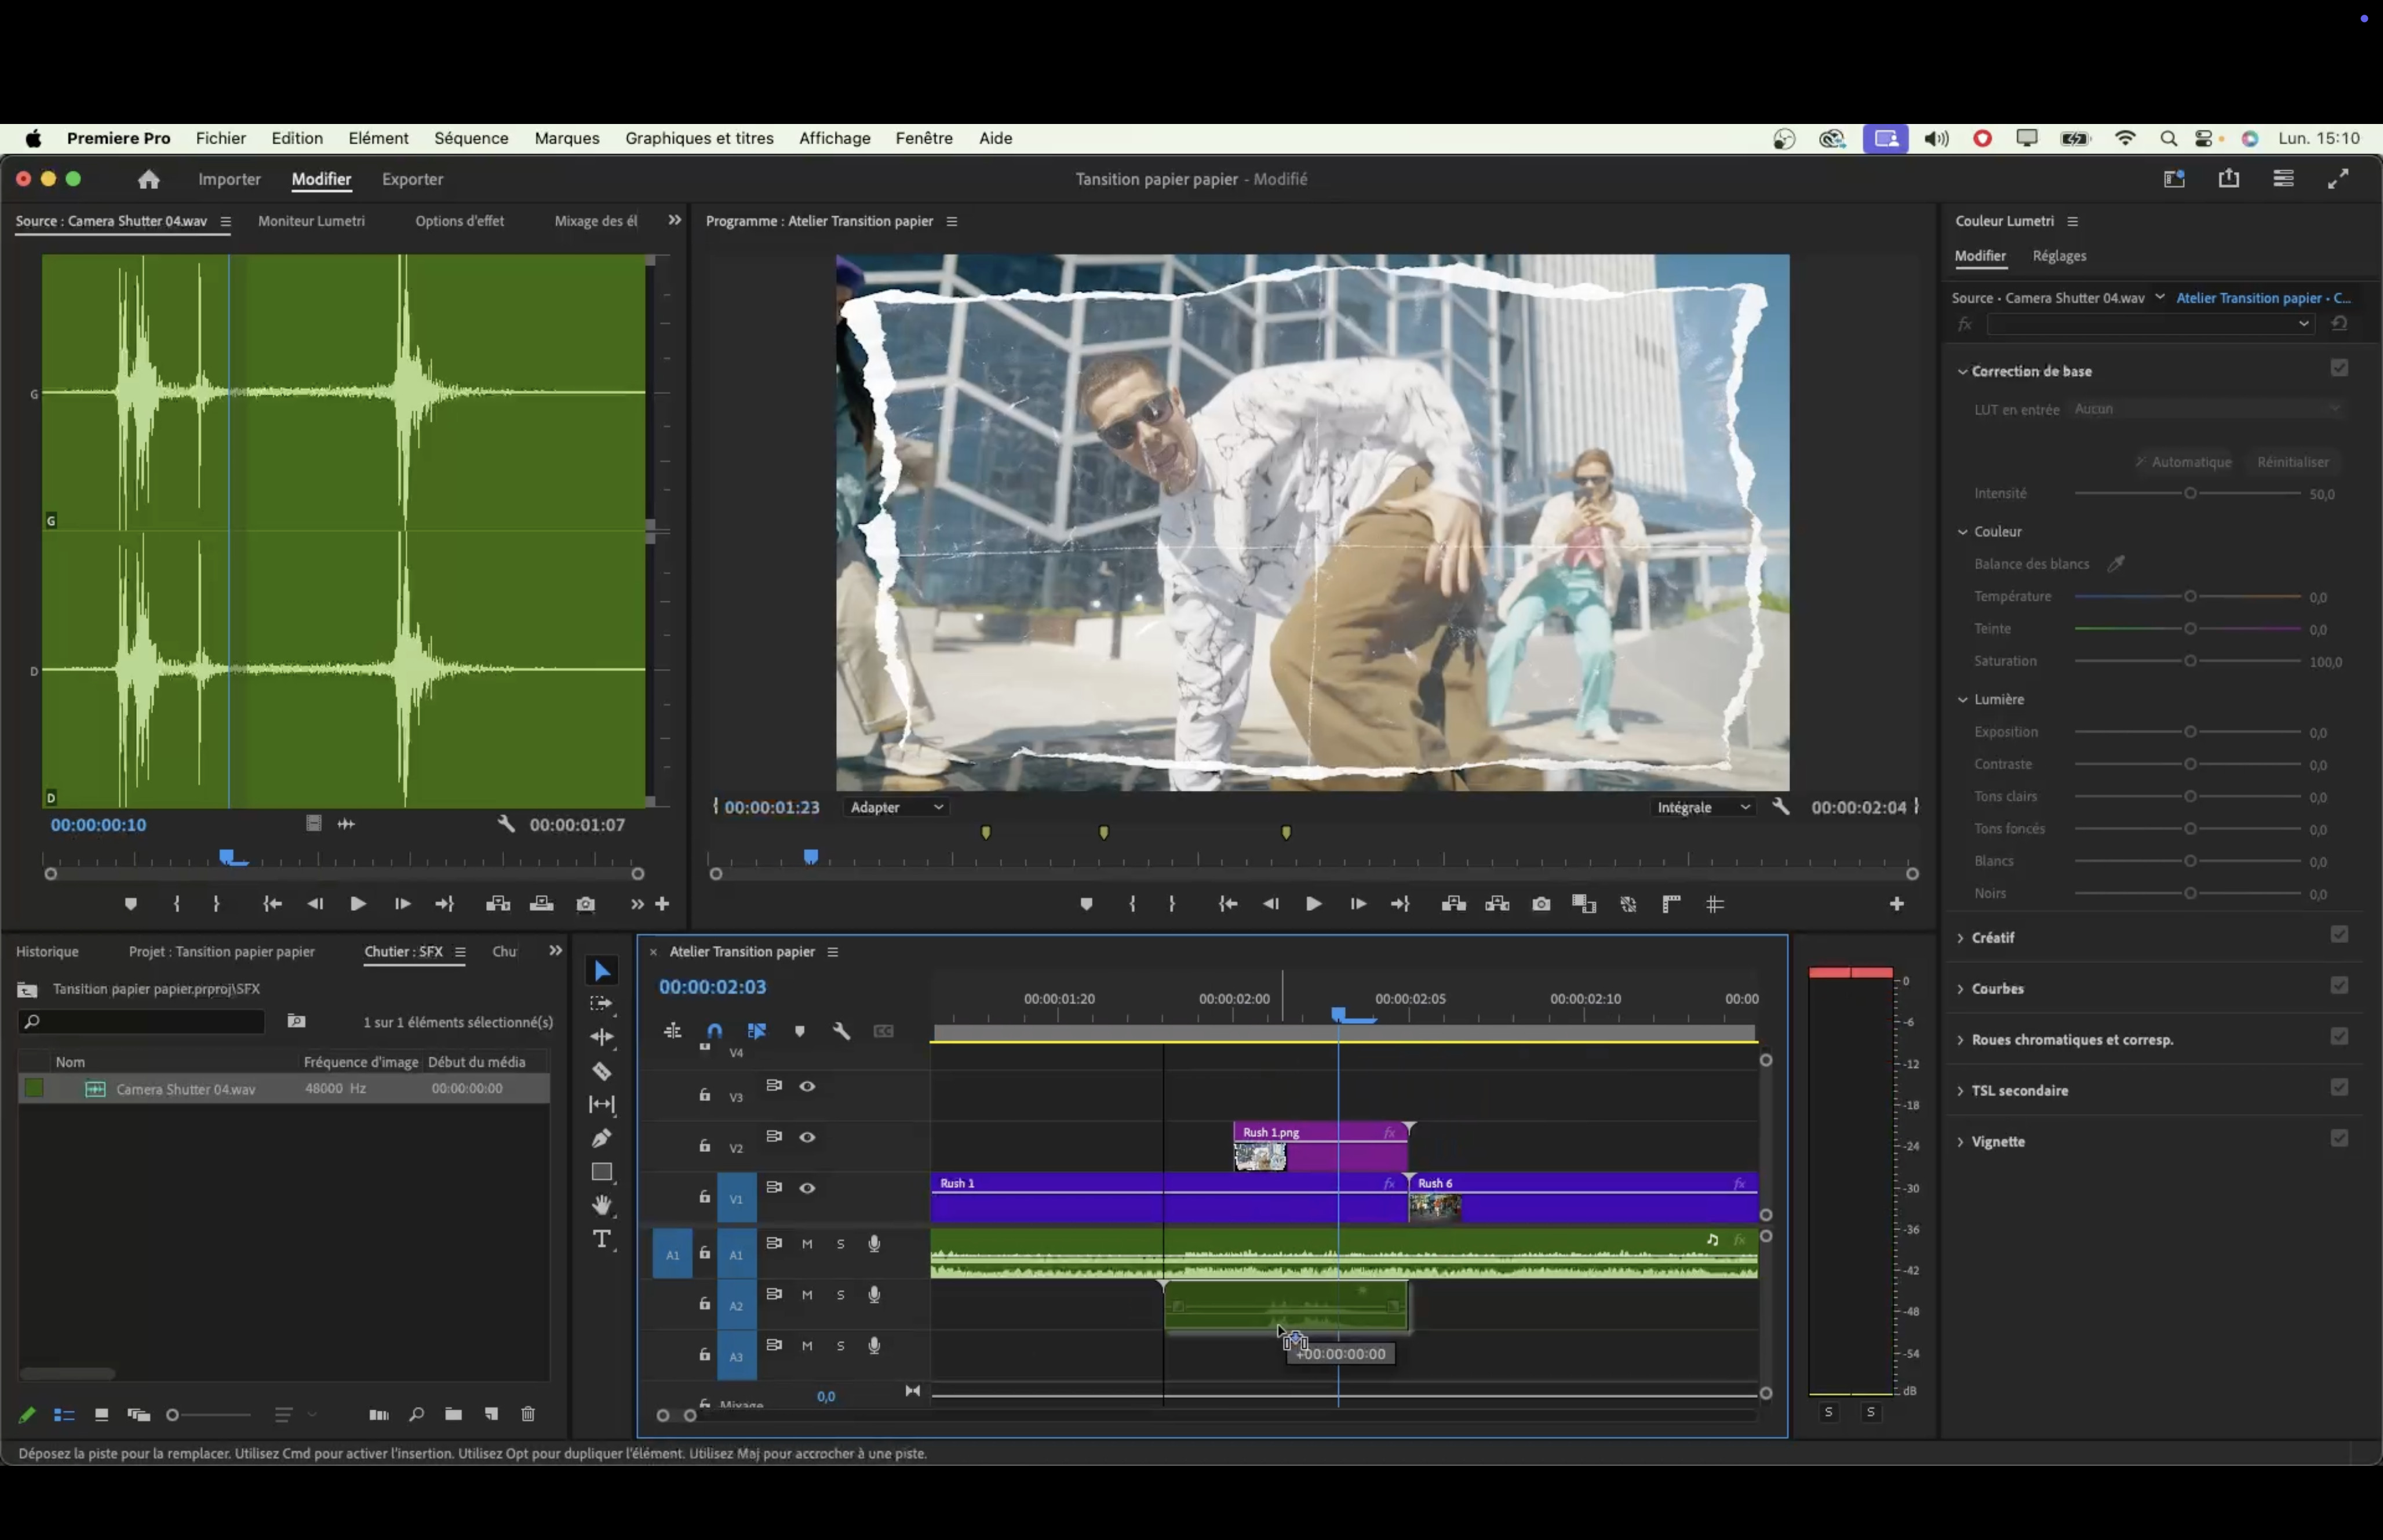Open timeline display settings wrench icon

[x=841, y=1031]
